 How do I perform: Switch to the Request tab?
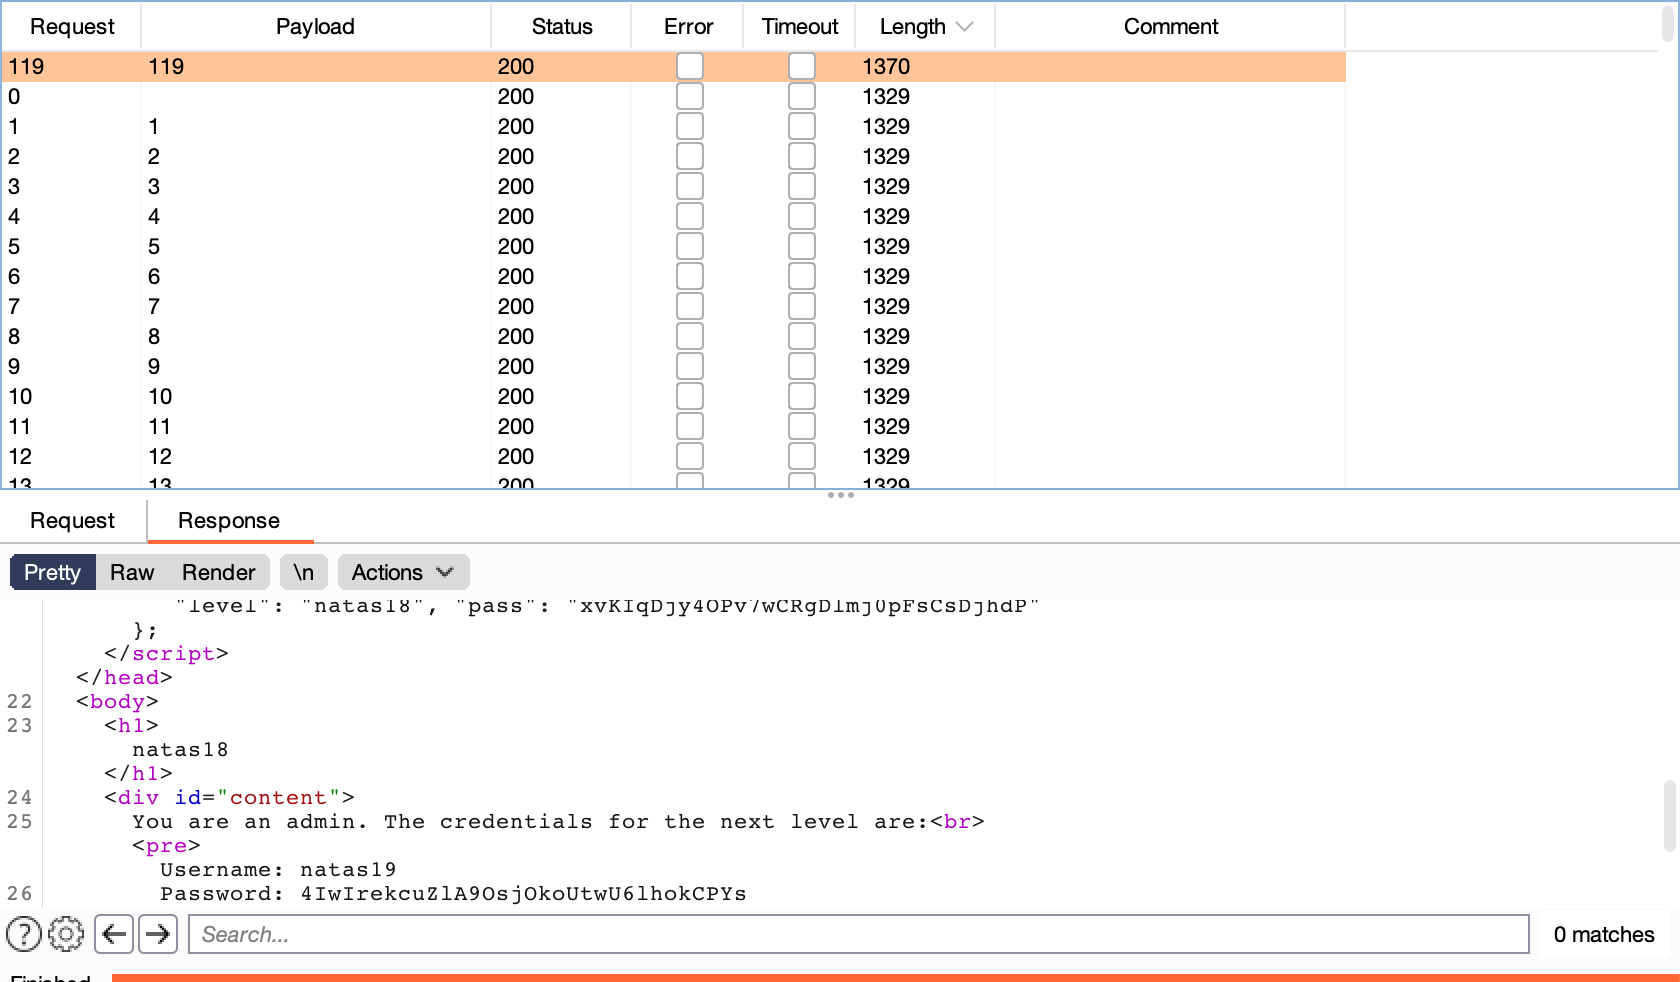(72, 520)
